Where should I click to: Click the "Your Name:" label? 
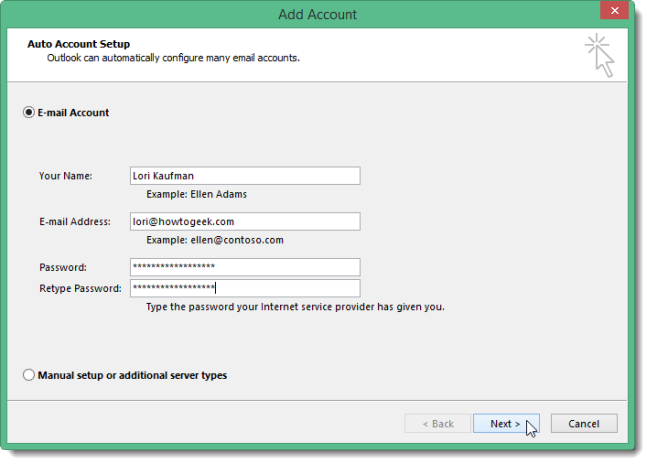(x=66, y=176)
